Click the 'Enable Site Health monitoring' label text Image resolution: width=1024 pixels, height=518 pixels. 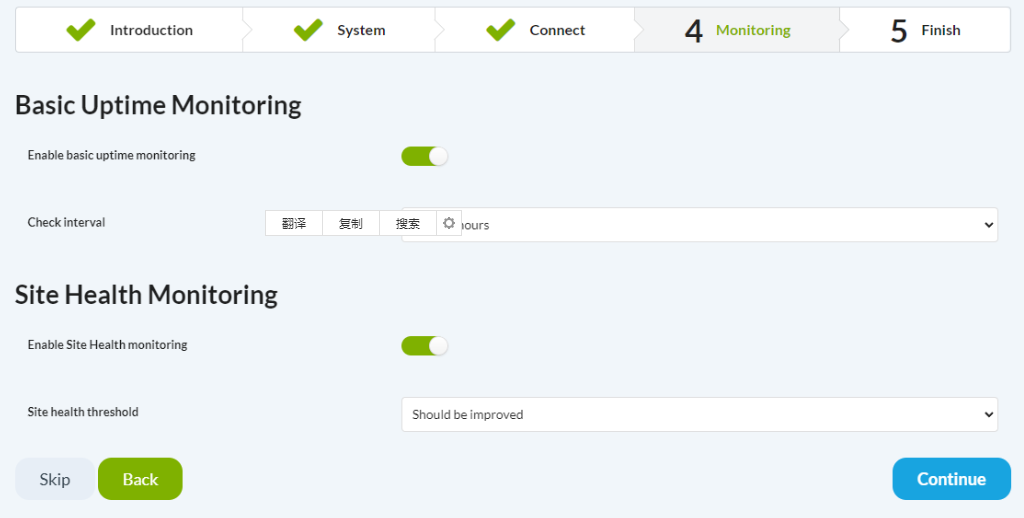(x=107, y=345)
